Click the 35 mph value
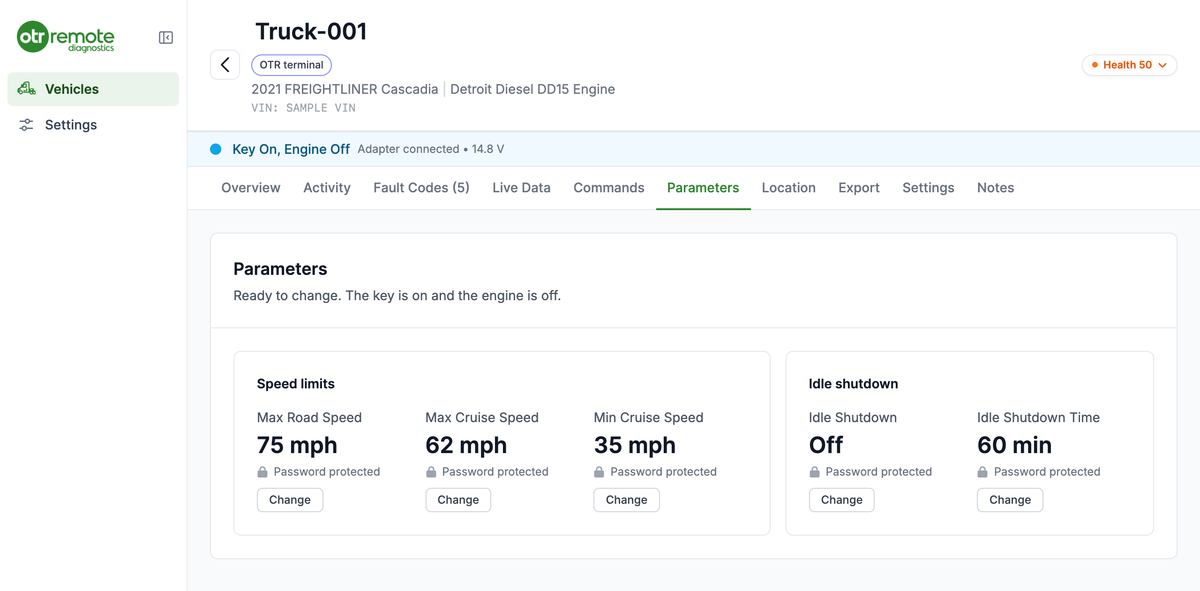The width and height of the screenshot is (1200, 591). [635, 445]
